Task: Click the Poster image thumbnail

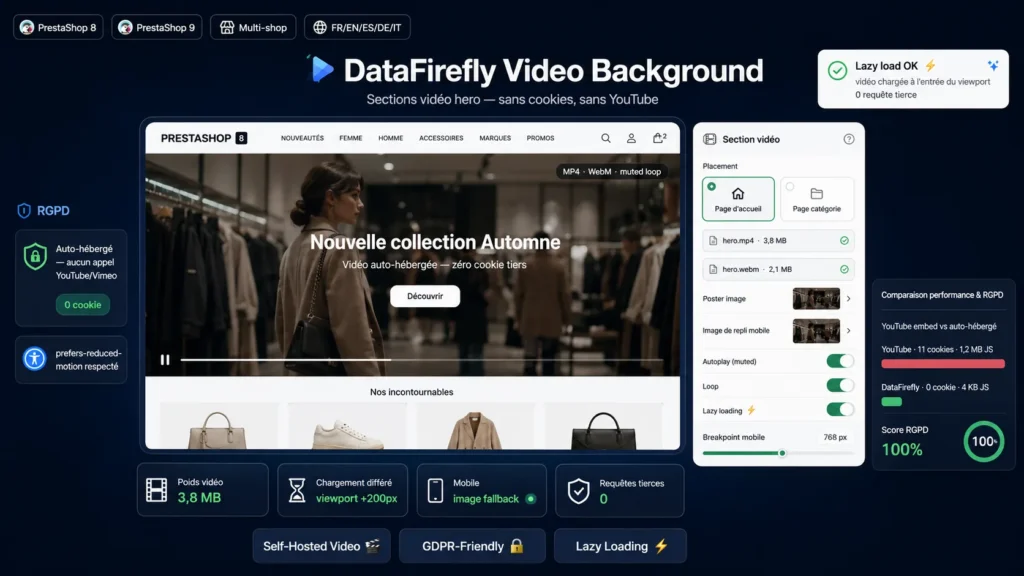Action: point(816,298)
